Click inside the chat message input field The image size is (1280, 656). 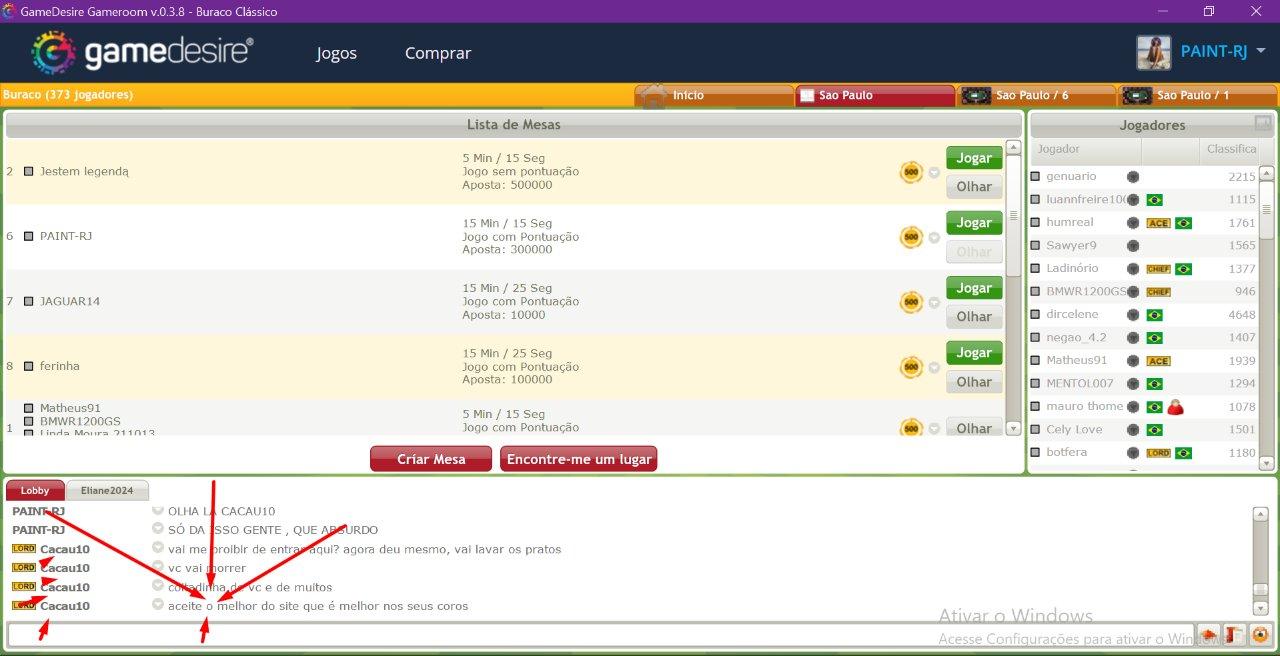click(x=600, y=635)
